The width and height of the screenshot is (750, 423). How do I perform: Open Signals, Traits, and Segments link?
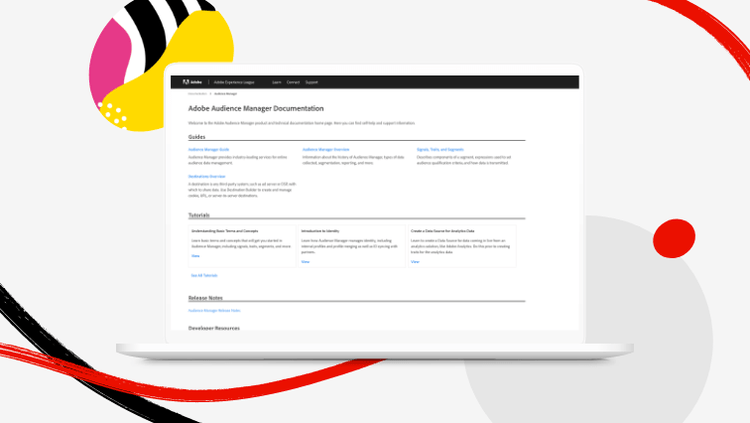click(440, 149)
